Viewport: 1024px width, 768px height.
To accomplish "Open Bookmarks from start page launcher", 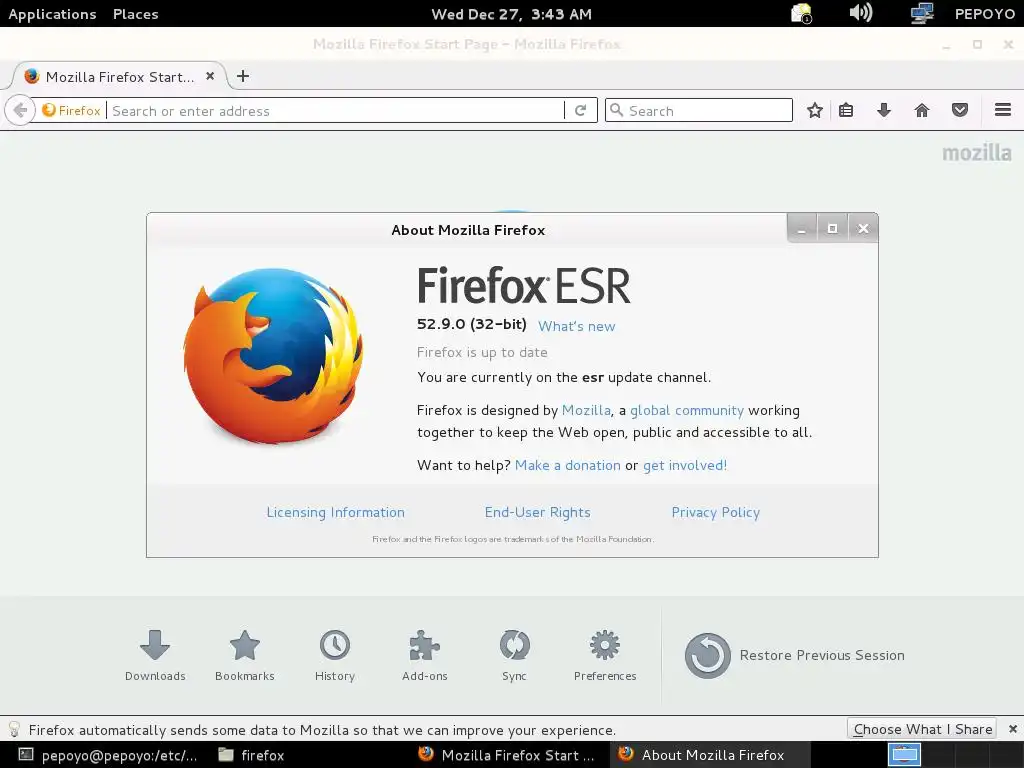I will click(245, 656).
